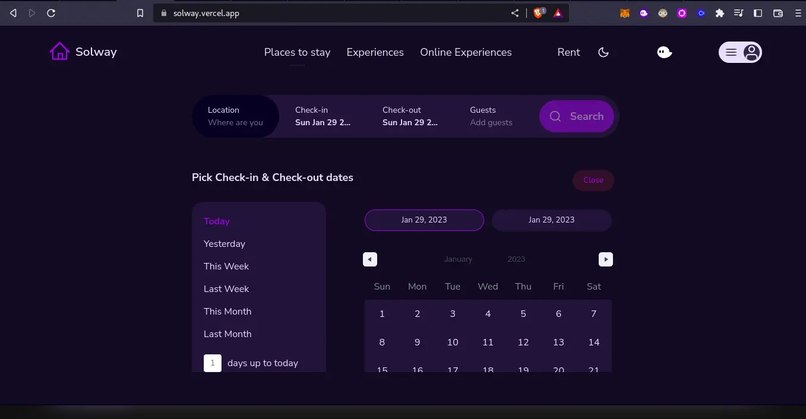Click the purple Search button
This screenshot has height=419, width=806.
tap(576, 116)
